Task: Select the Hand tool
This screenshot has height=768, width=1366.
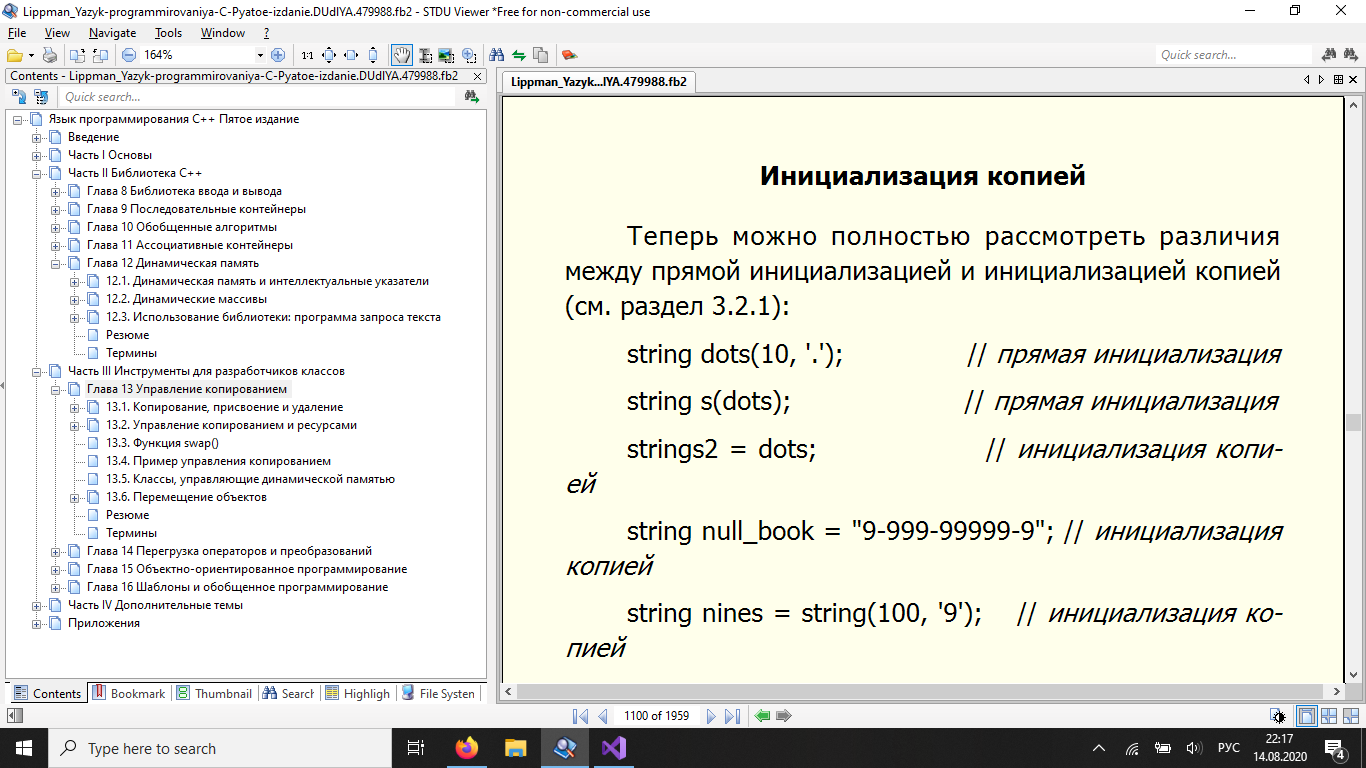Action: point(401,55)
